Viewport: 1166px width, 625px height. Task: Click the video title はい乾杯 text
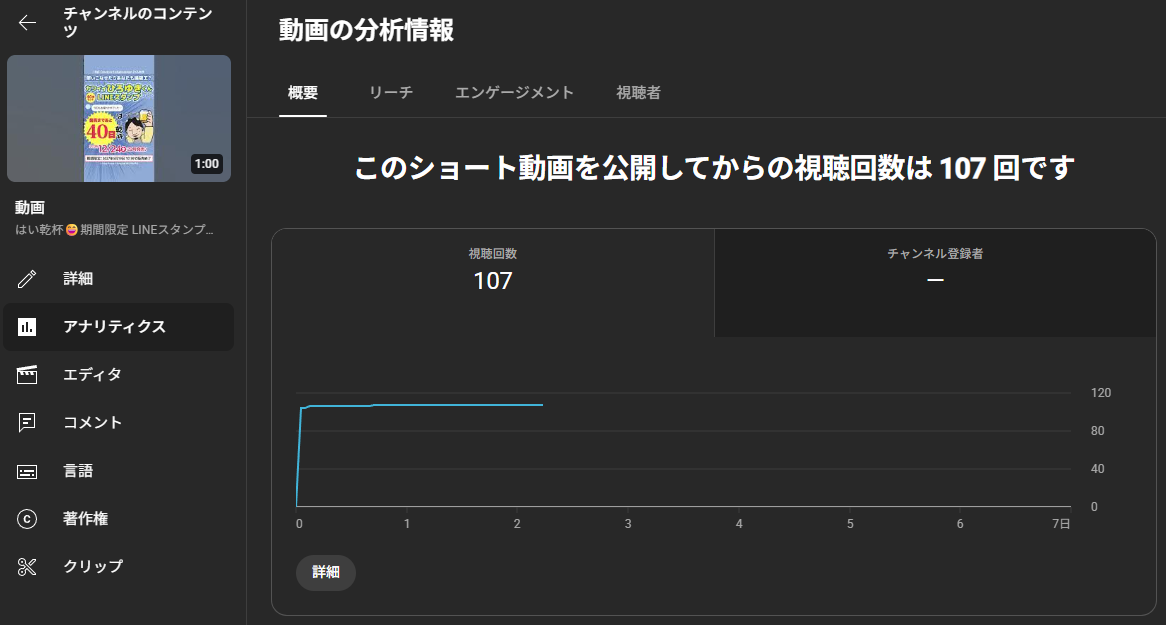(x=114, y=230)
